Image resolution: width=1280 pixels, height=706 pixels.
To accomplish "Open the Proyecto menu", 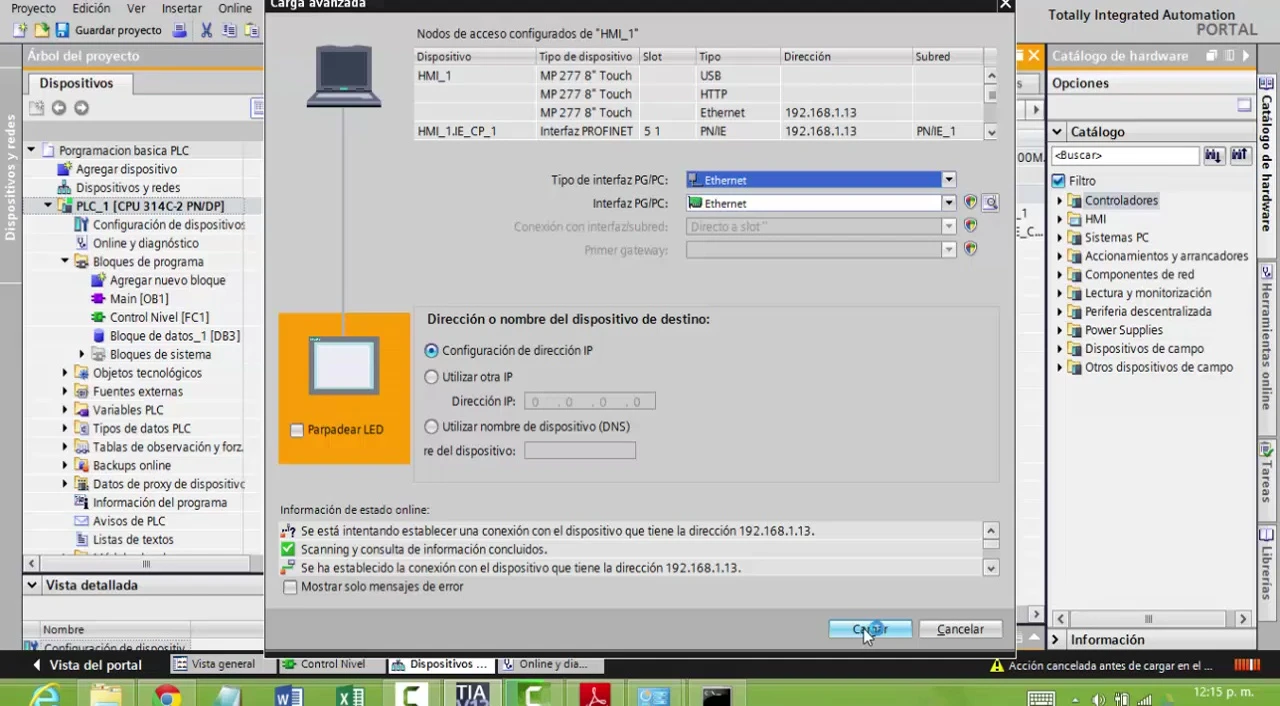I will (33, 8).
